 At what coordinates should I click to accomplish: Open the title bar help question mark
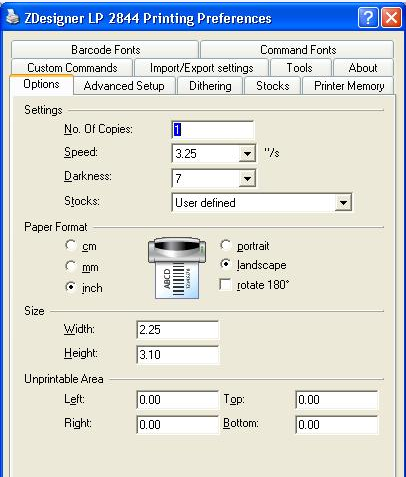point(368,17)
